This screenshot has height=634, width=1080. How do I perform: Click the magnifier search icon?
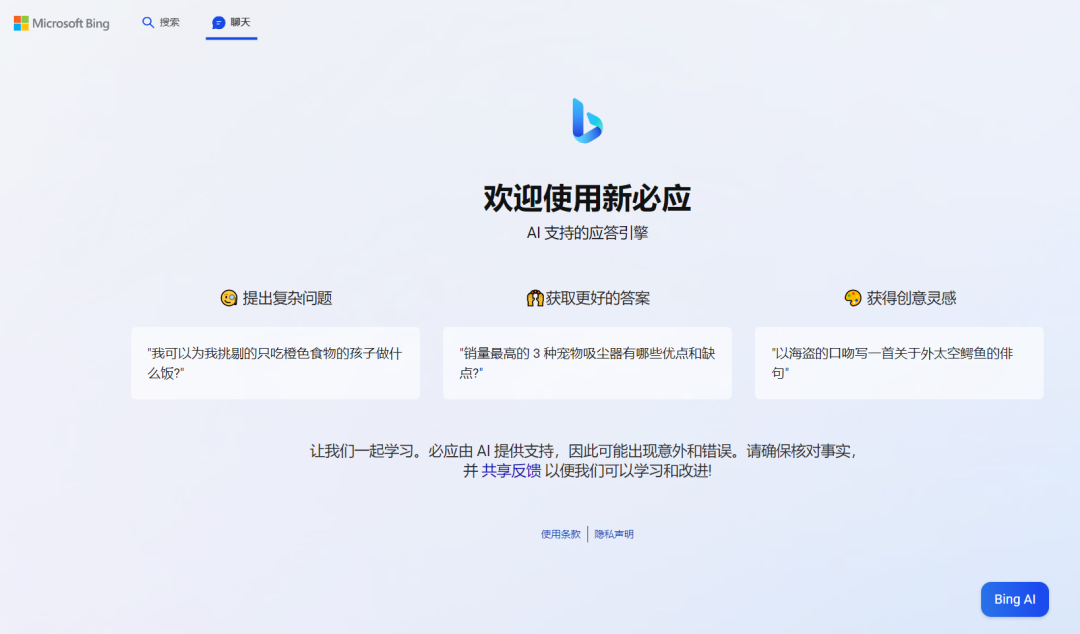pos(148,22)
